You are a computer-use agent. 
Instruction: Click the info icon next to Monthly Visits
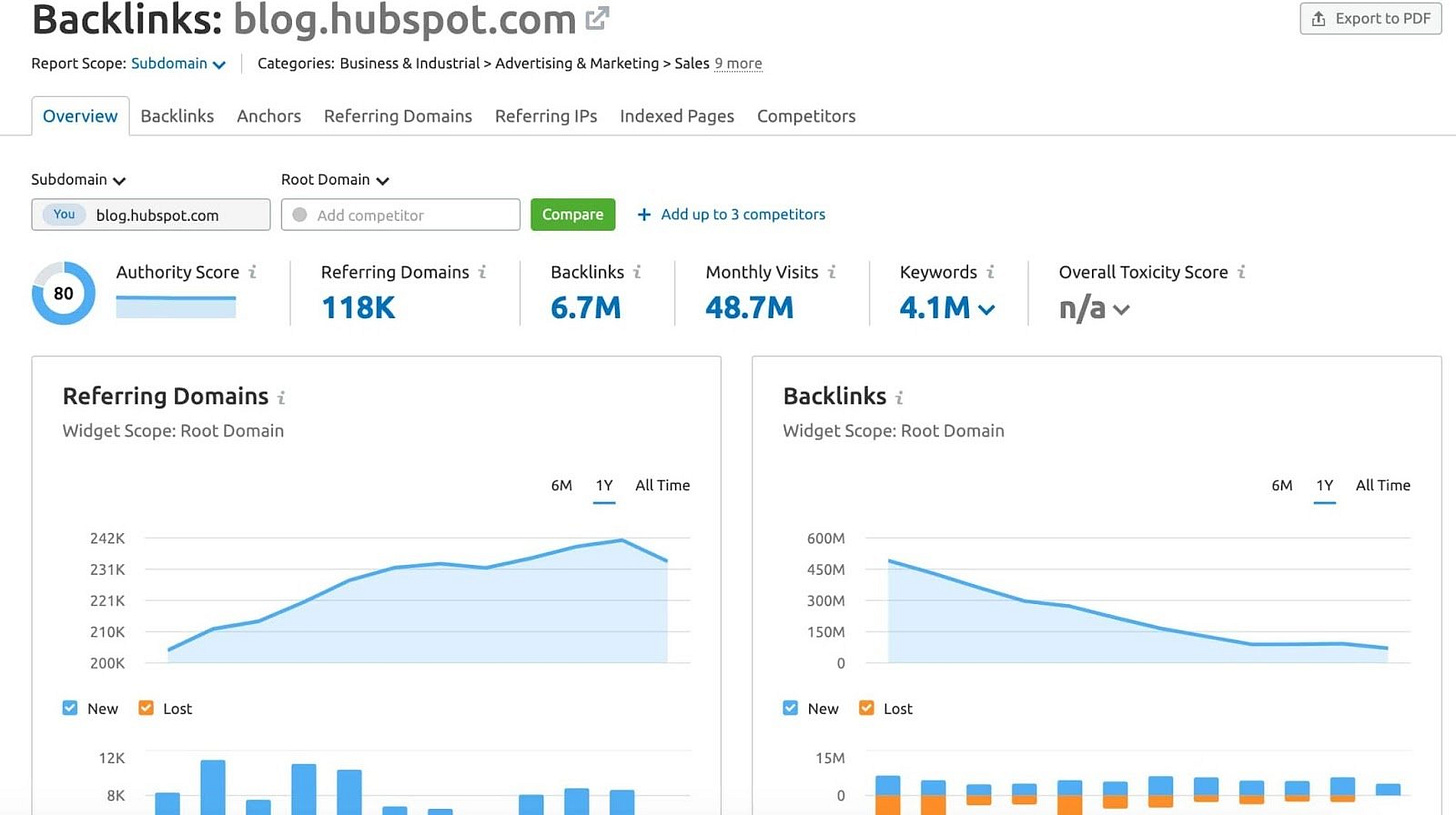(835, 272)
